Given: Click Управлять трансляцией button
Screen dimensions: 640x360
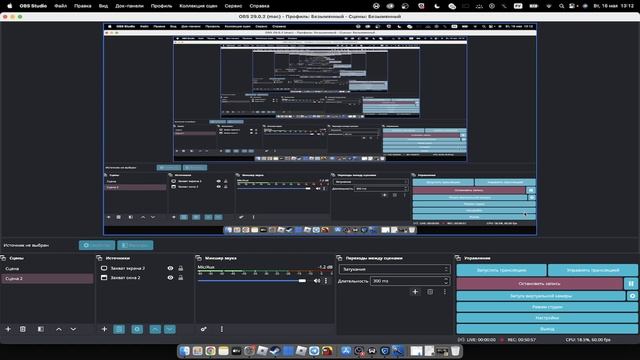Looking at the screenshot, I should coord(593,270).
